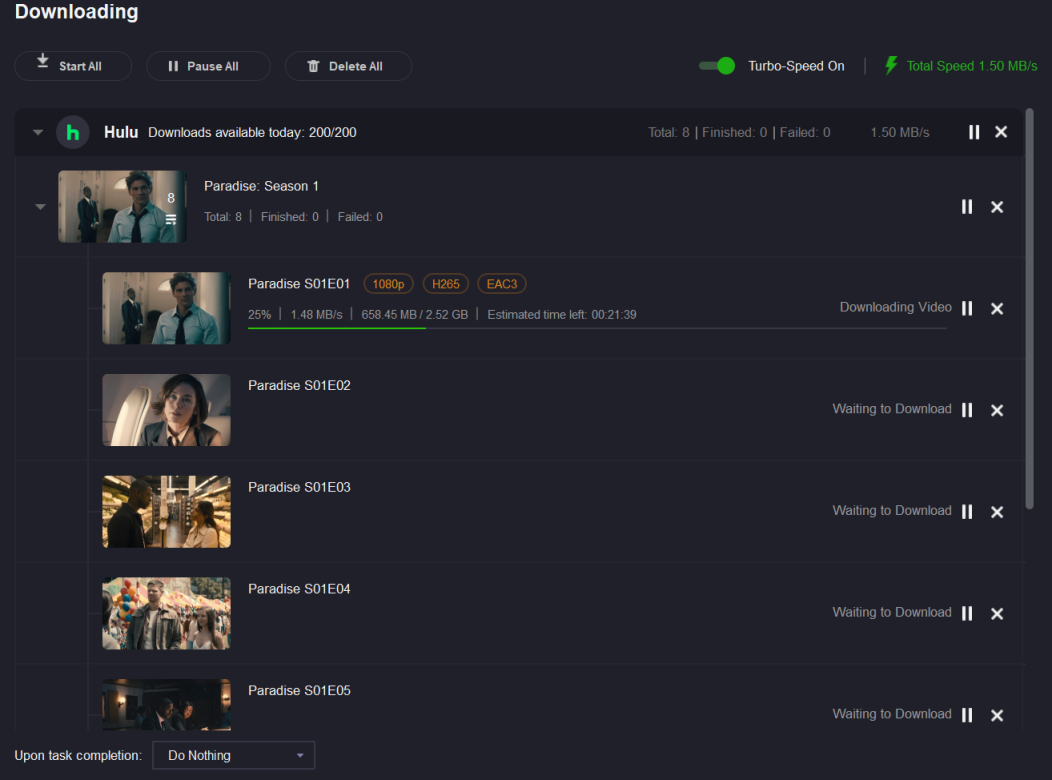The image size is (1052, 780).
Task: Cancel the Paradise S01E01 download
Action: (x=997, y=308)
